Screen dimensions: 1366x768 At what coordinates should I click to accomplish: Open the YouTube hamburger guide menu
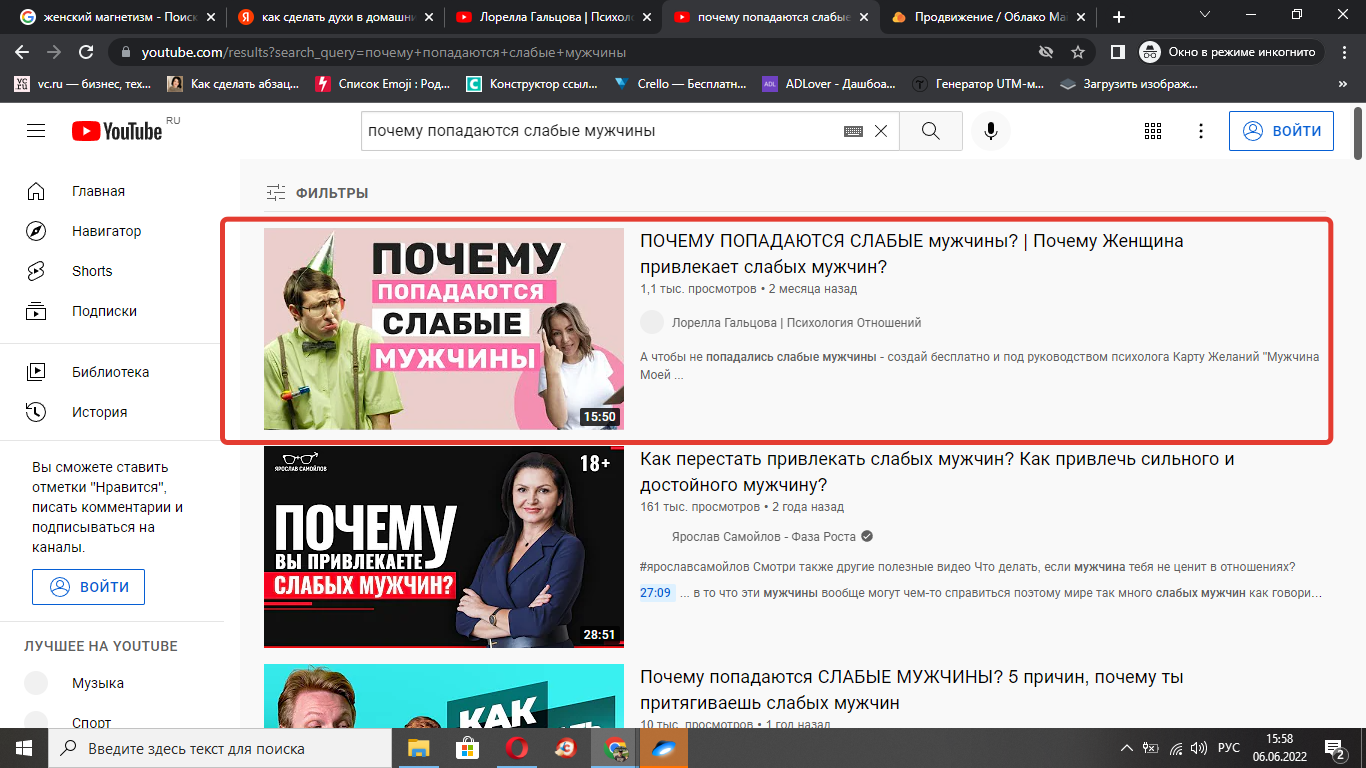(36, 131)
